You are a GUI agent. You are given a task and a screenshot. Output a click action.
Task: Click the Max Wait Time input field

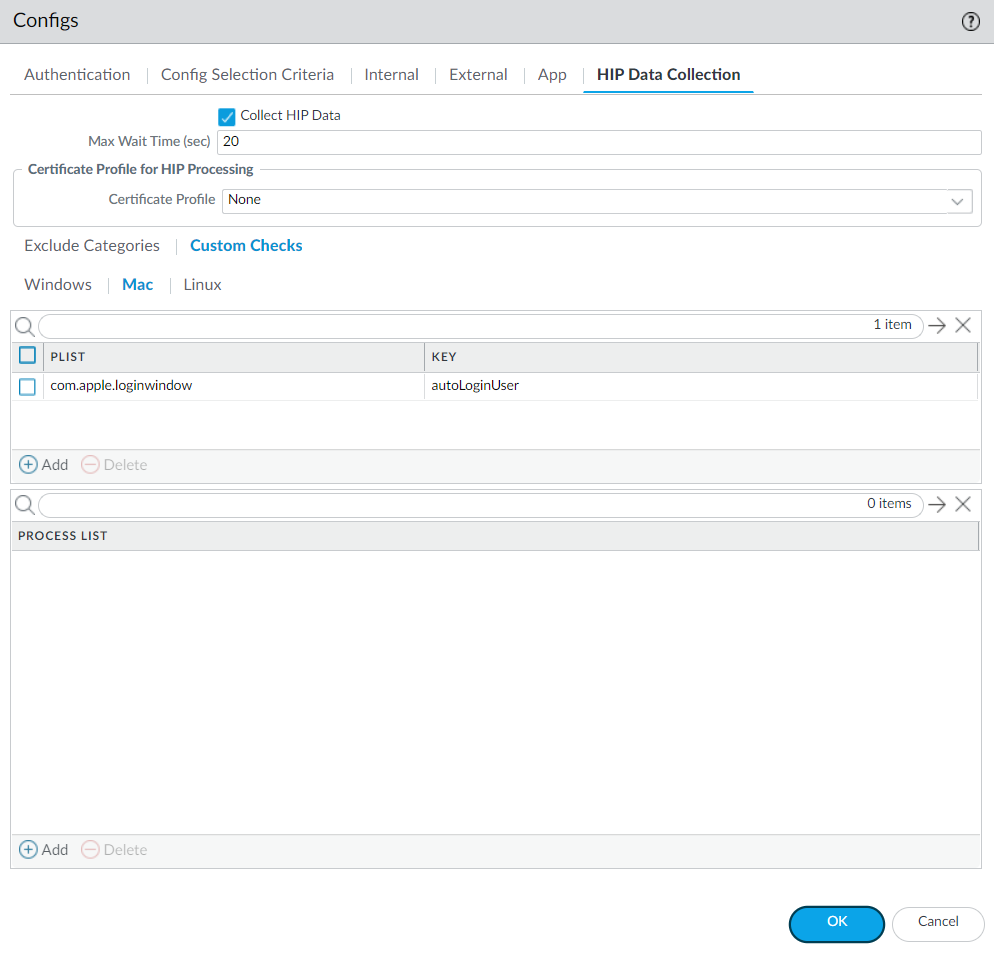pos(598,142)
